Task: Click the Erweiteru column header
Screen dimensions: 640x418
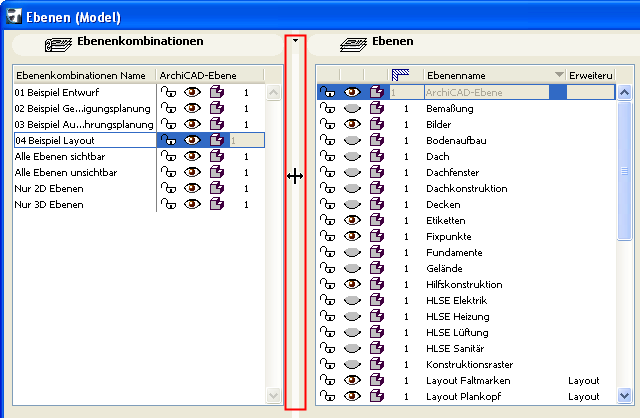Action: pos(591,75)
